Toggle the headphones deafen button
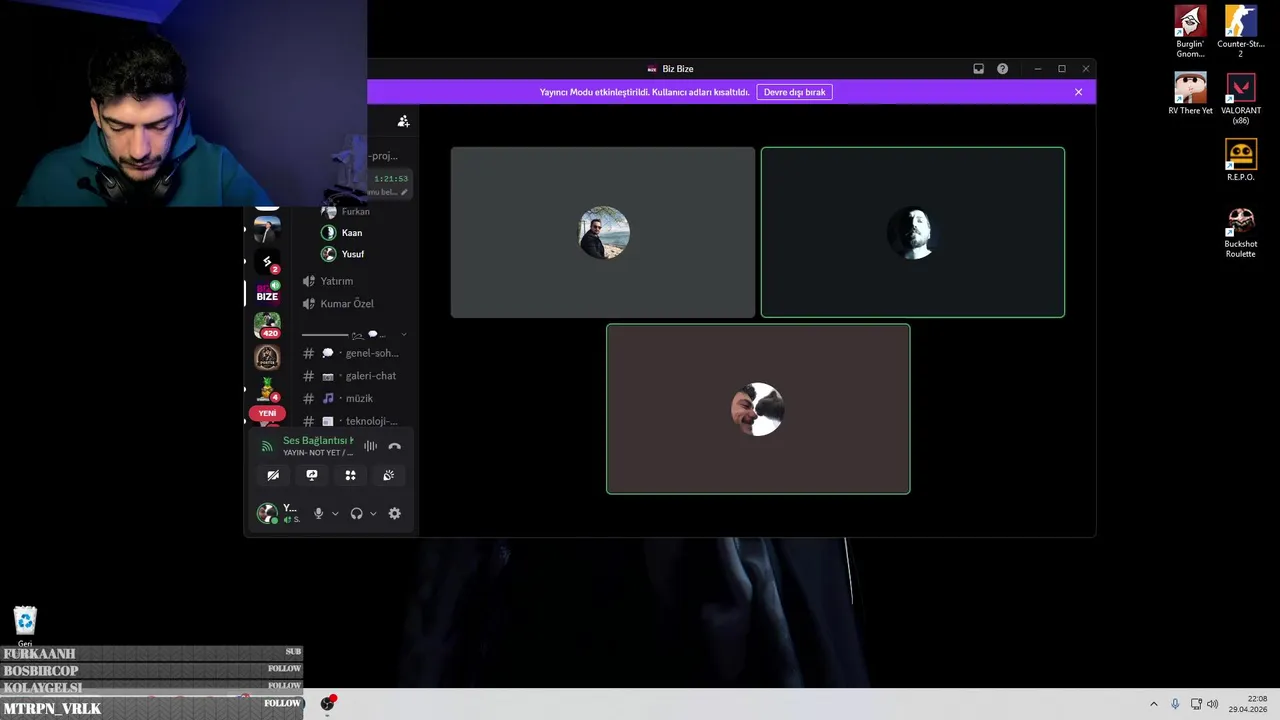The width and height of the screenshot is (1280, 720). coord(356,513)
